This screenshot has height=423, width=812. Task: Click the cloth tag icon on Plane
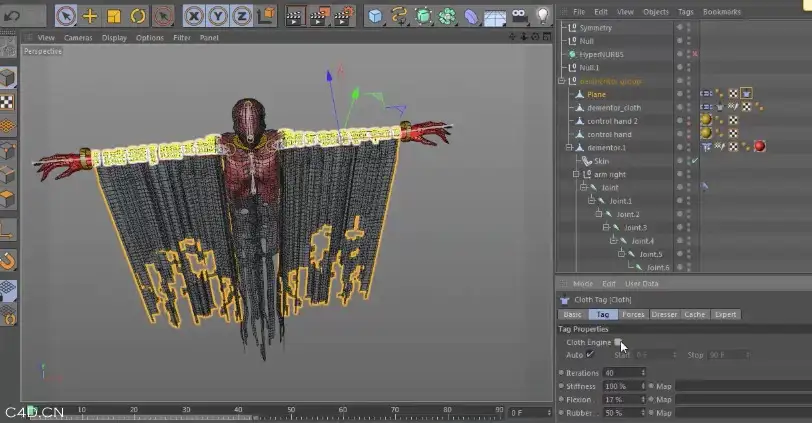click(746, 94)
